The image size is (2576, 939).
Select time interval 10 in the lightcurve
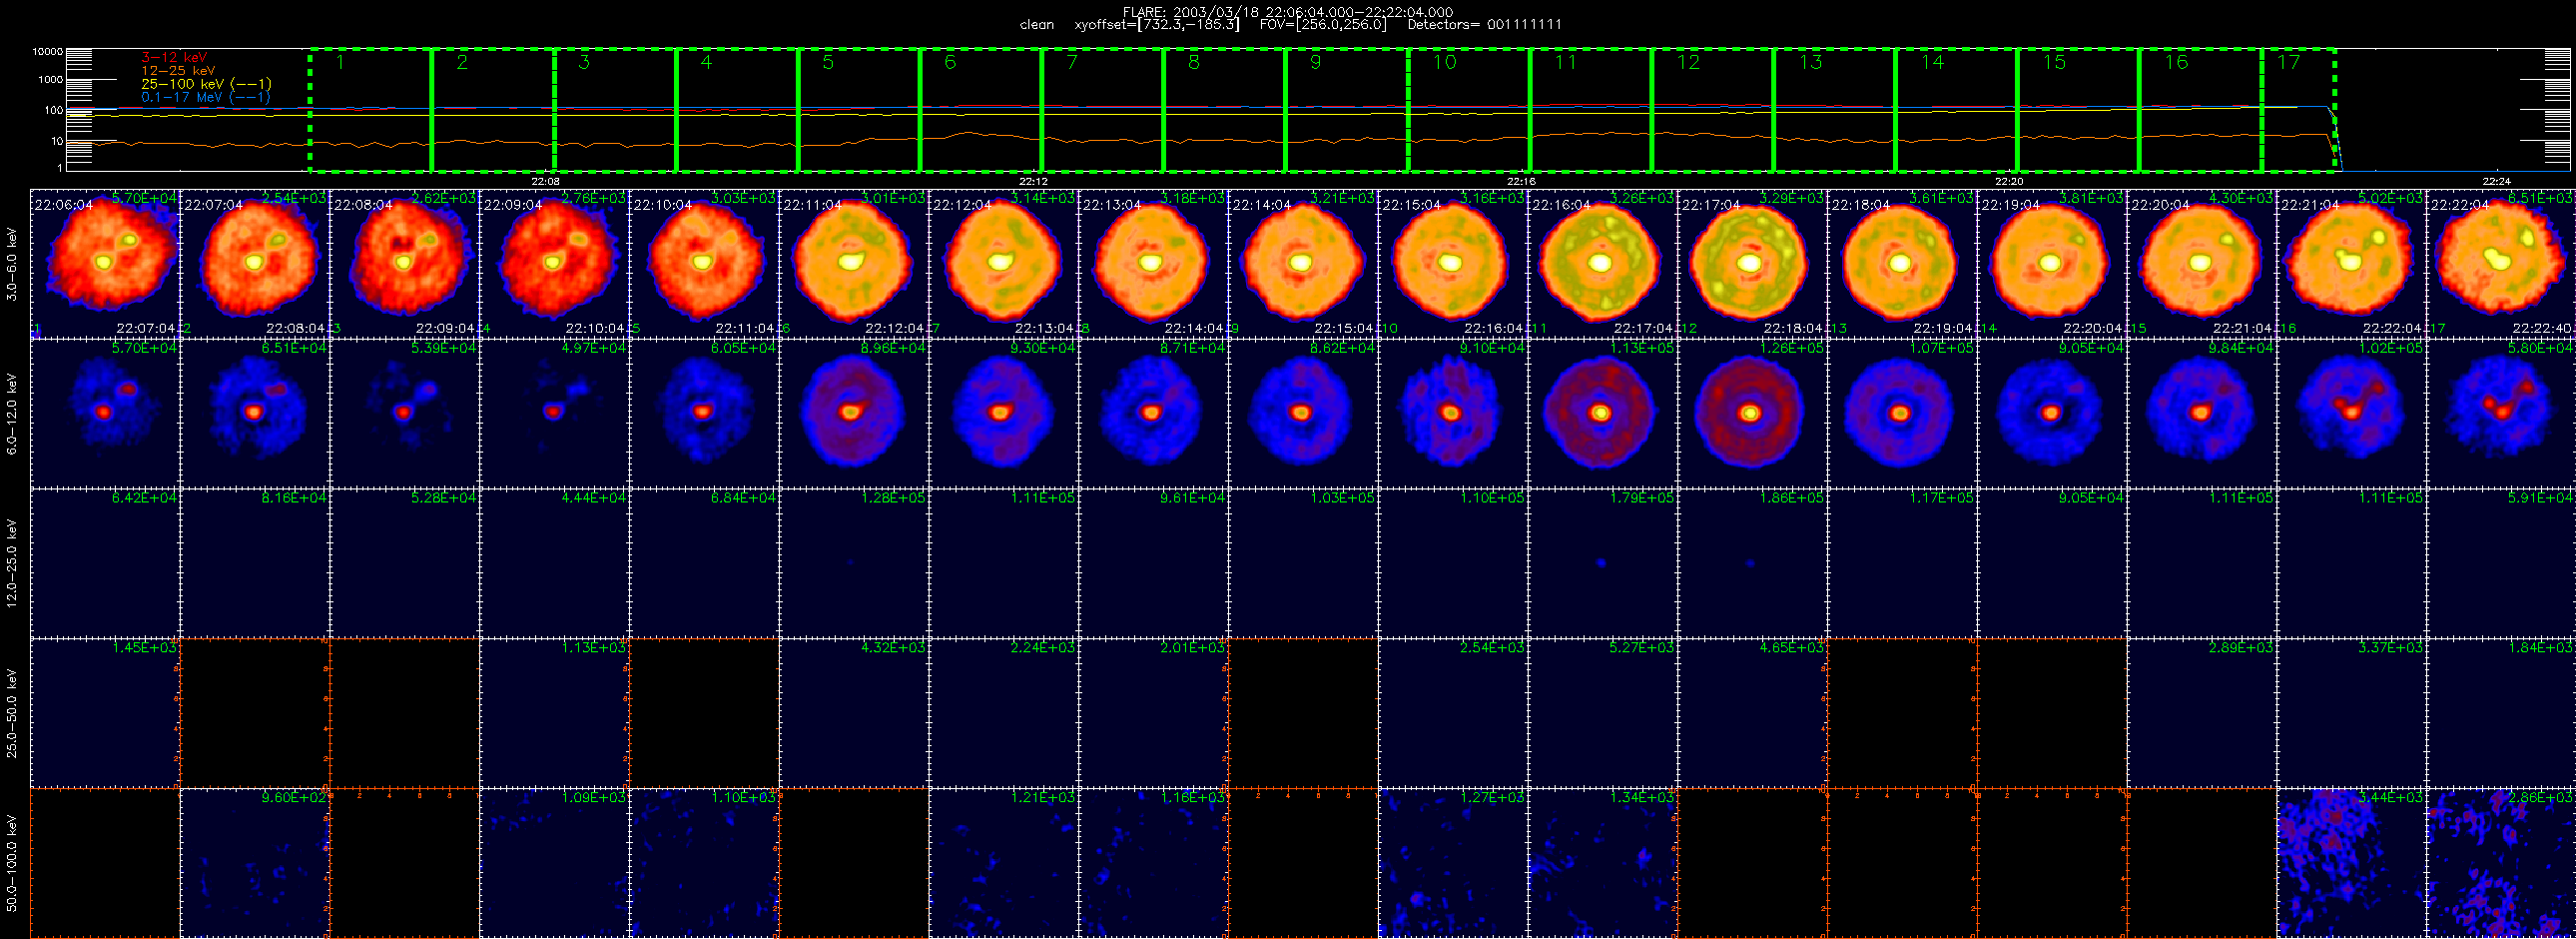[x=1469, y=110]
